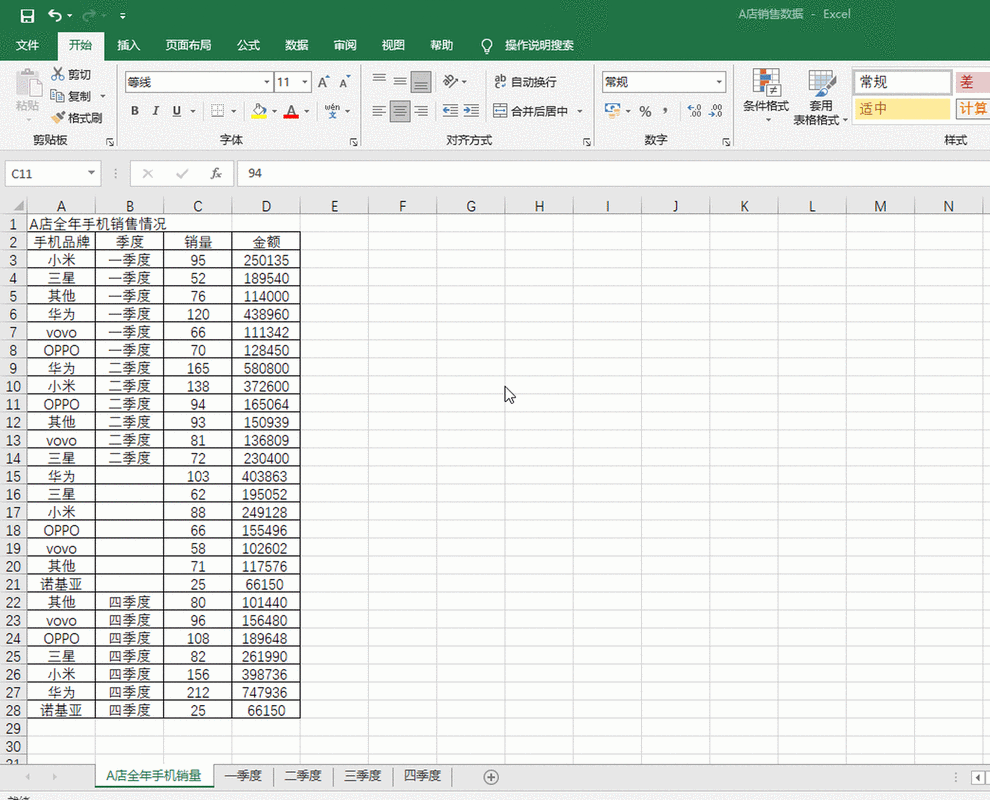990x800 pixels.
Task: Expand the font name dropdown (等线)
Action: [267, 82]
